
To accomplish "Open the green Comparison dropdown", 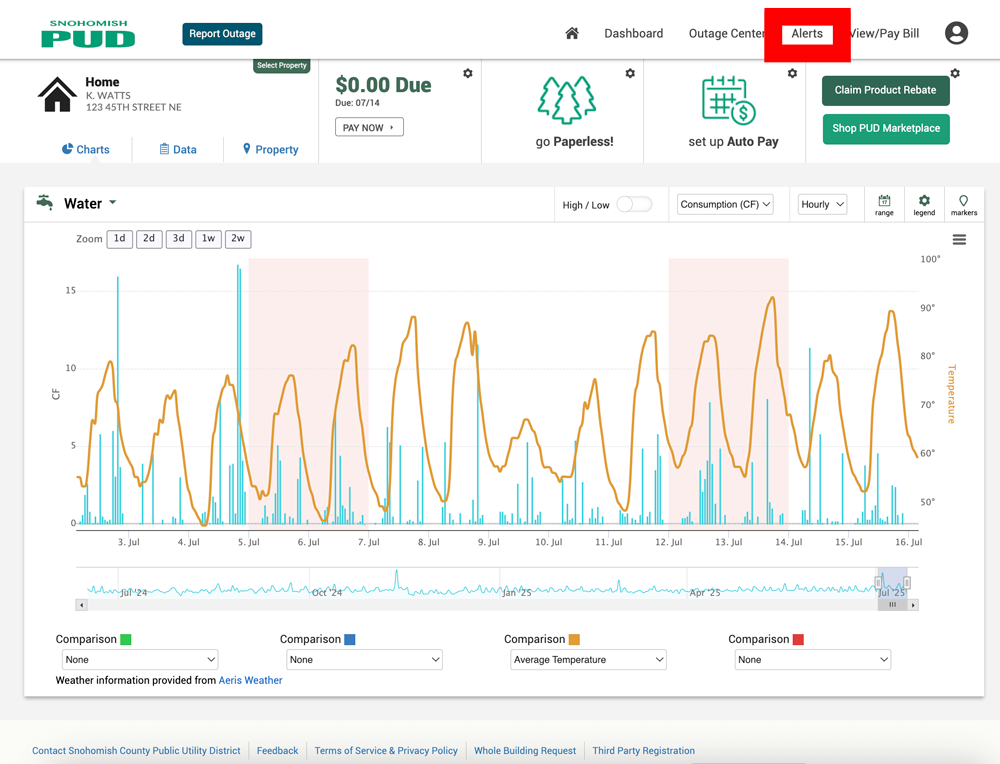I will (140, 659).
